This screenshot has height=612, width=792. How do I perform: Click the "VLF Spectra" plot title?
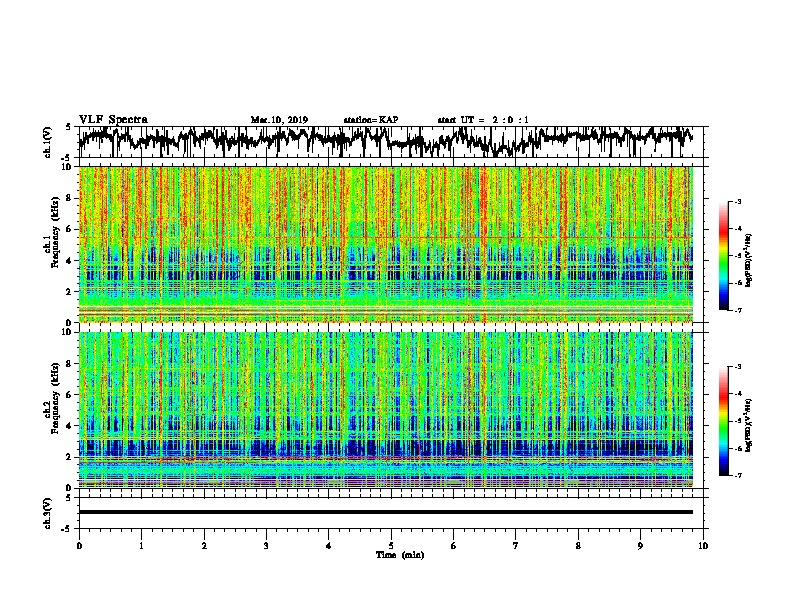[113, 120]
